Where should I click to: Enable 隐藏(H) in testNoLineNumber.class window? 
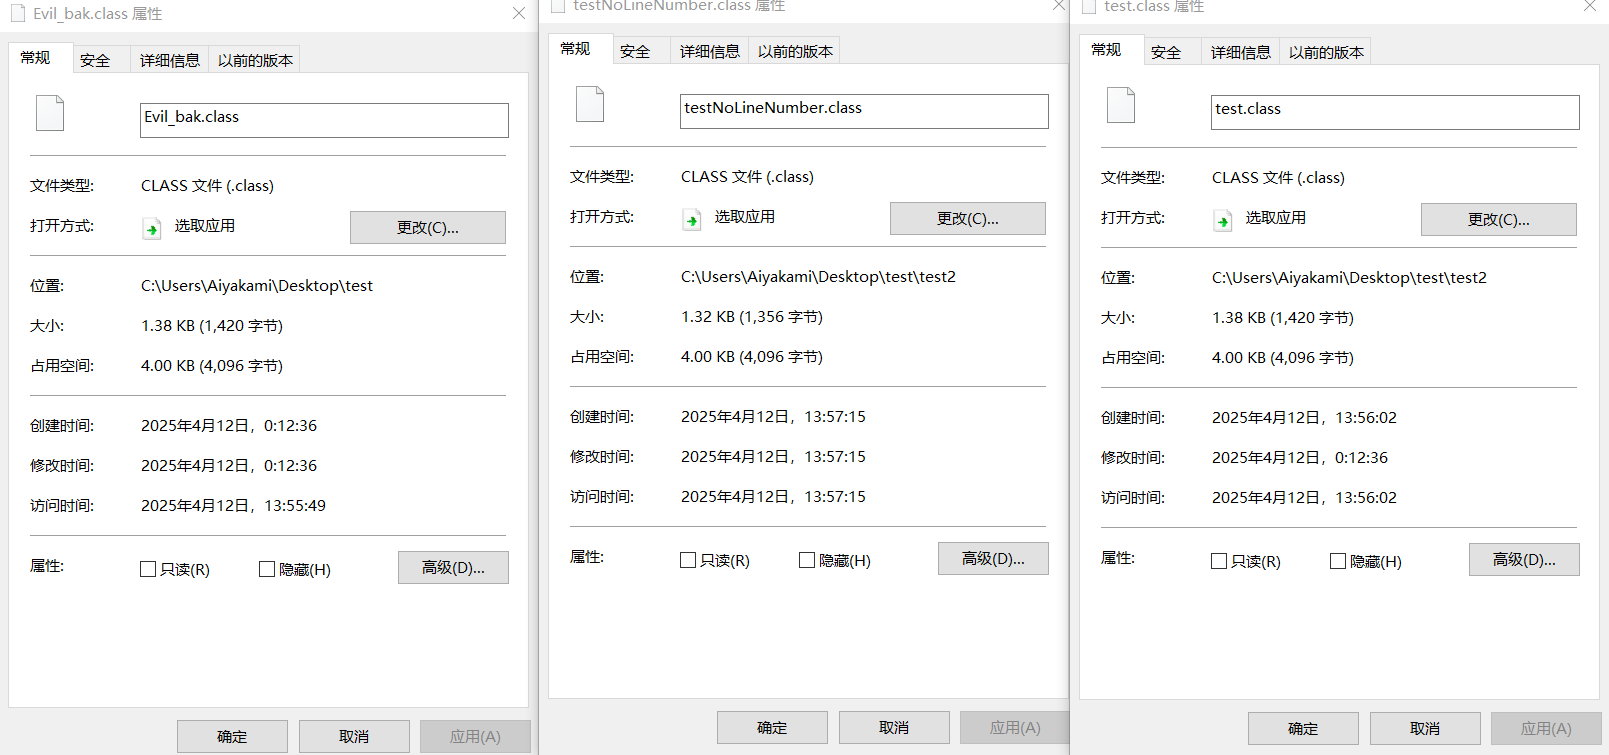(807, 560)
